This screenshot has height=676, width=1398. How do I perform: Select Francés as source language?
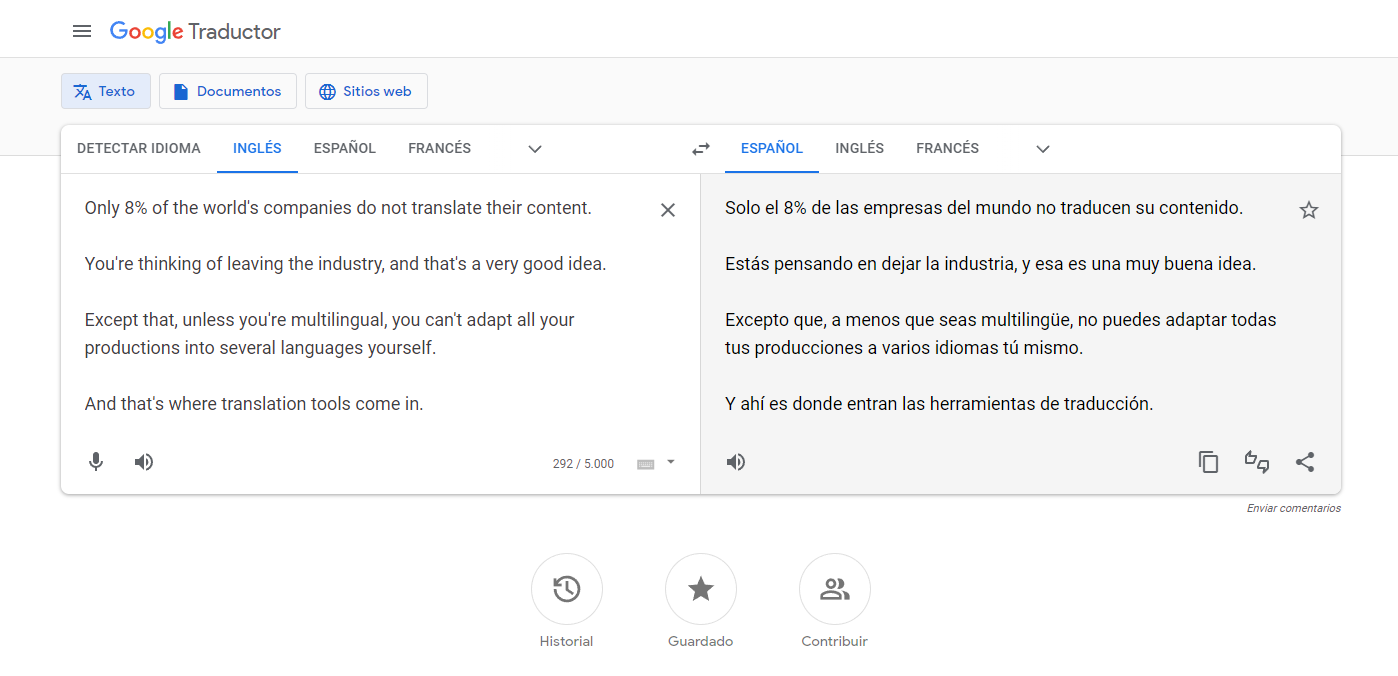click(x=439, y=148)
